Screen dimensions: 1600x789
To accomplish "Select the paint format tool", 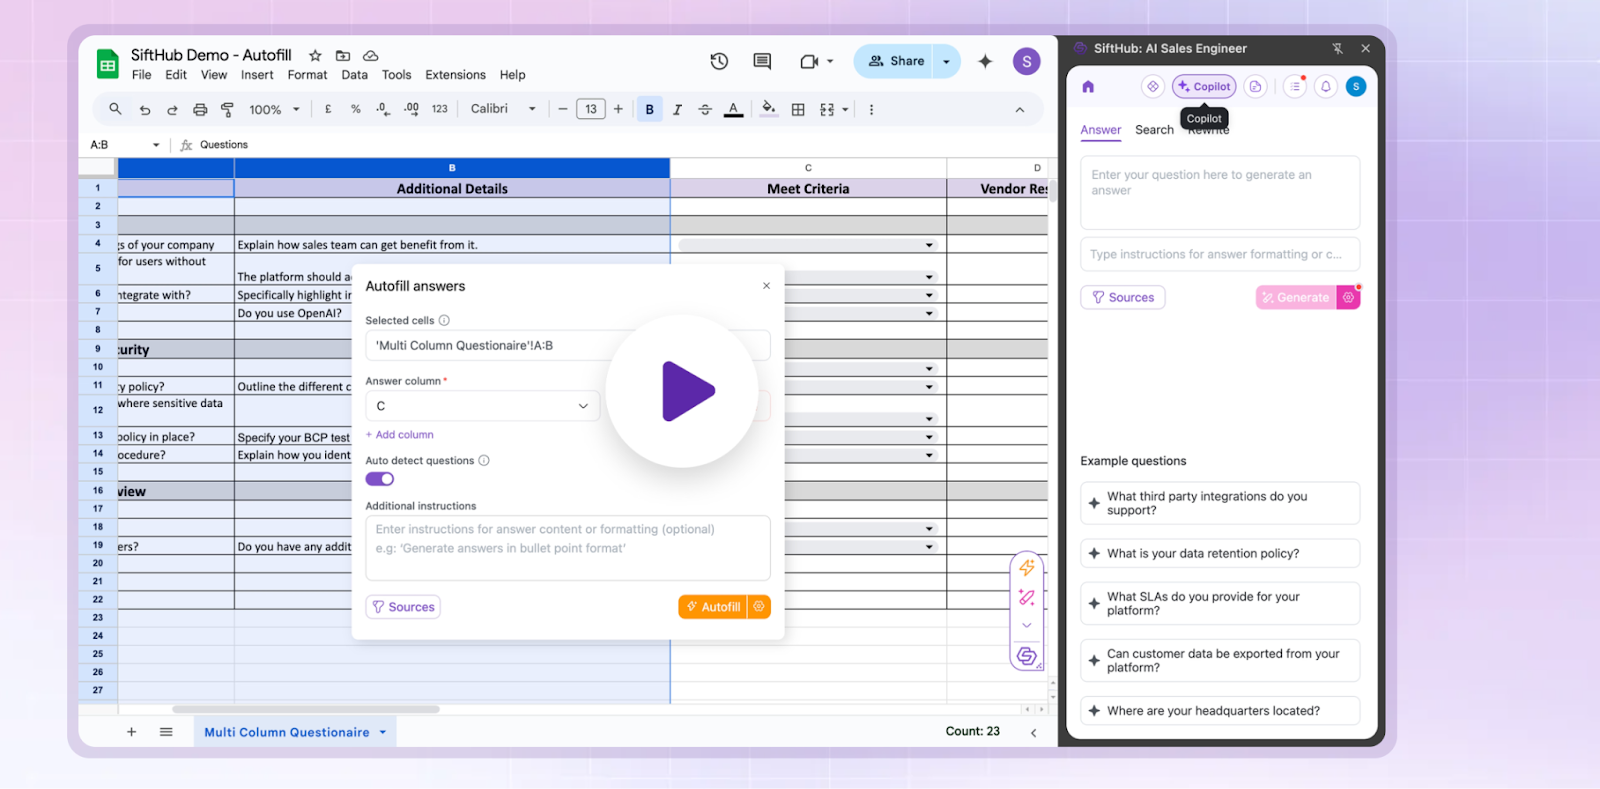I will pyautogui.click(x=227, y=110).
